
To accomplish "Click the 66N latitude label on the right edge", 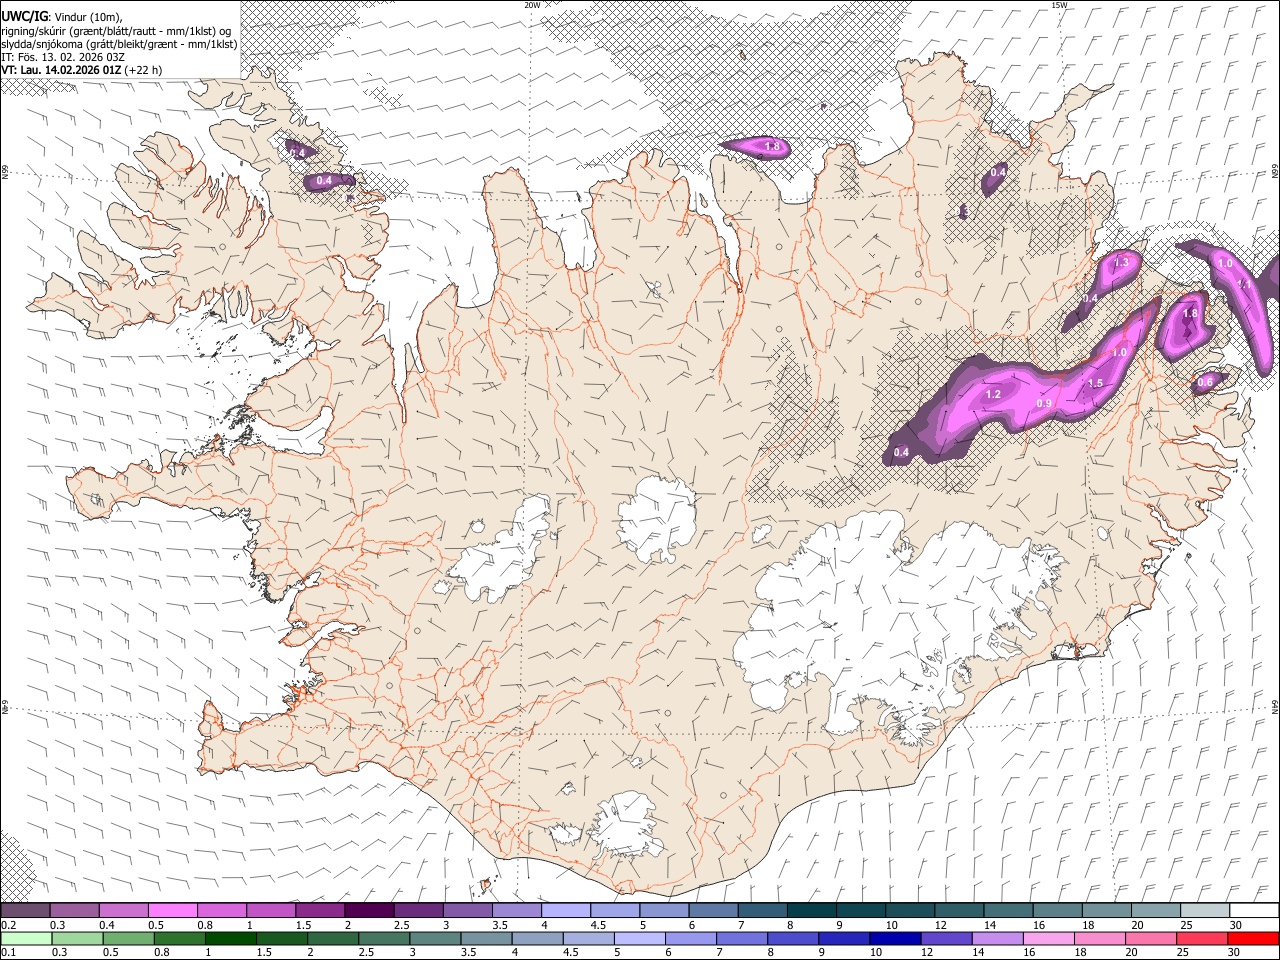I will (1275, 173).
